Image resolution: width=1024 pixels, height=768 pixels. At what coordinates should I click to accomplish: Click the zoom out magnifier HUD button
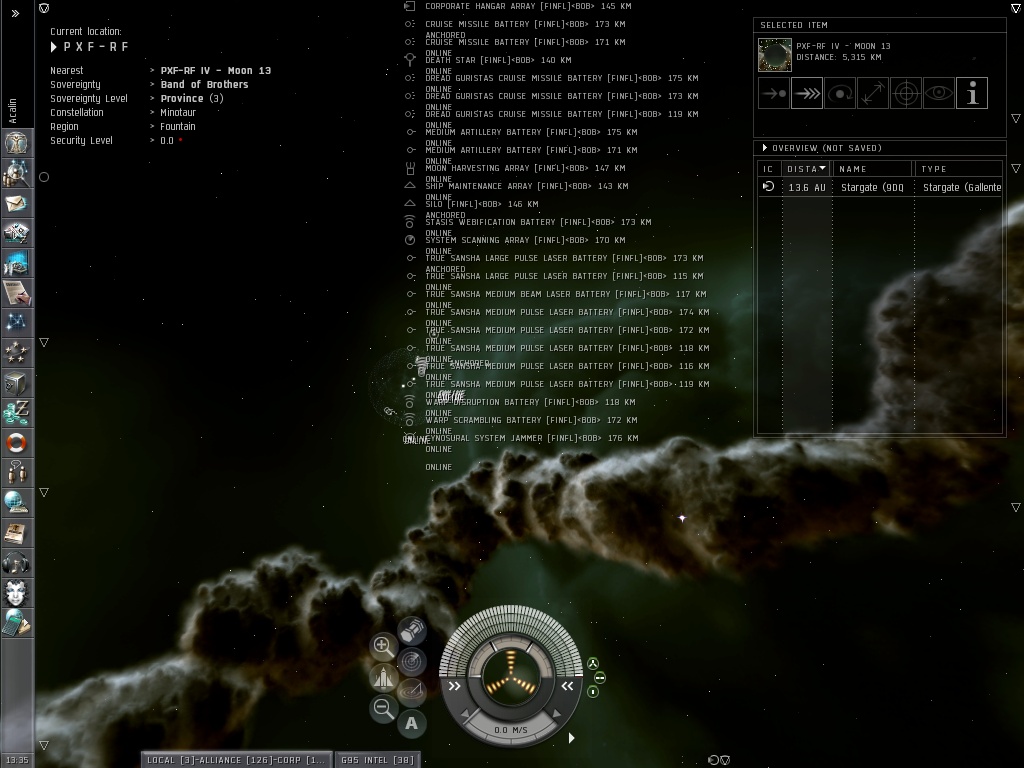pos(383,708)
